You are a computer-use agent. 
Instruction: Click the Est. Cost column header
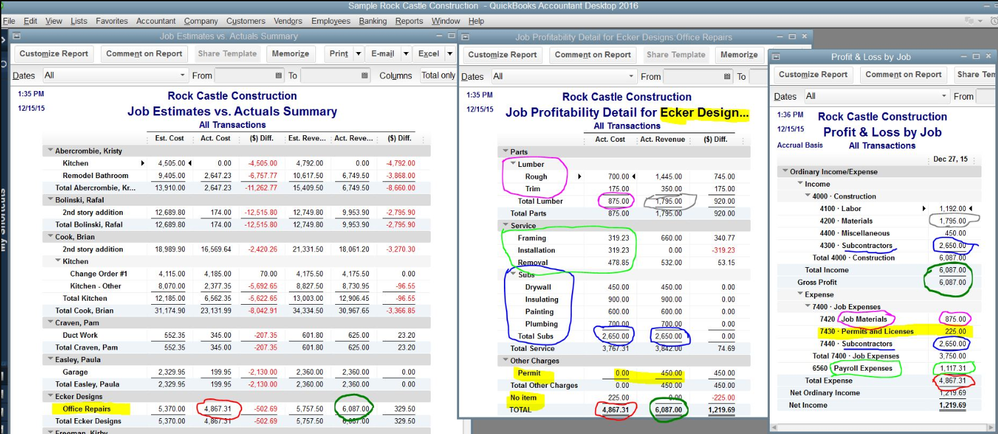169,138
